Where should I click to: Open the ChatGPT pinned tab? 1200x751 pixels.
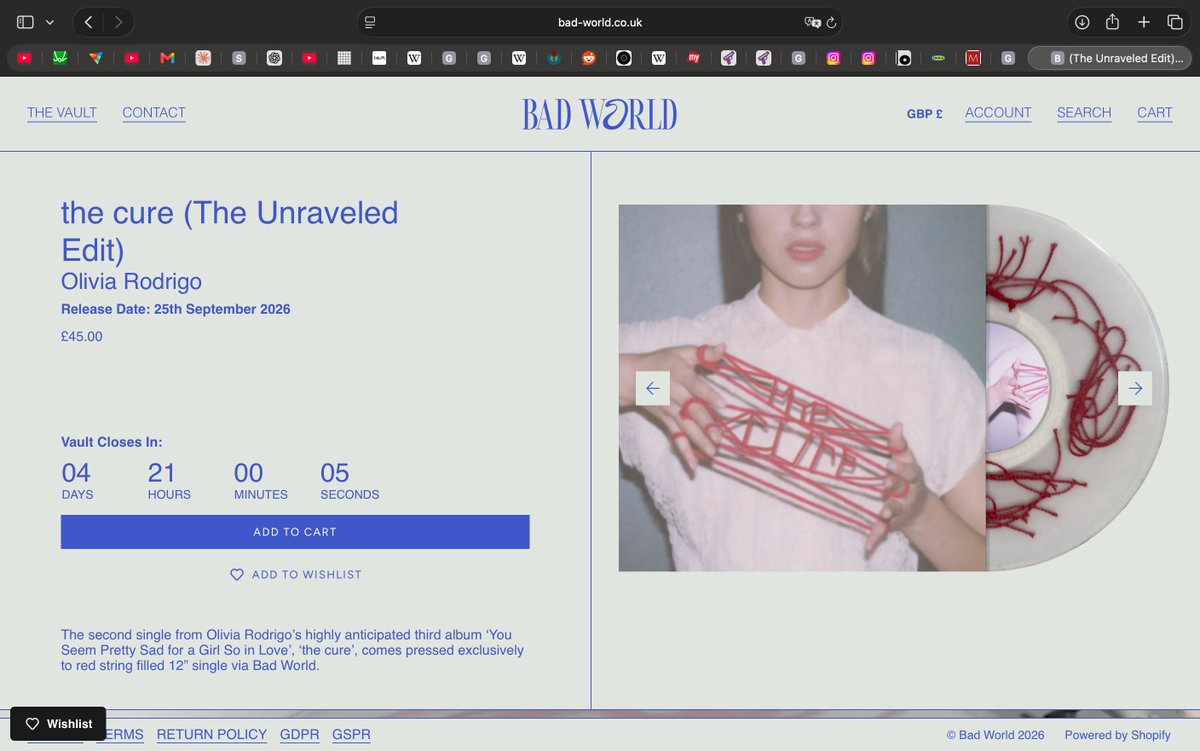click(274, 58)
